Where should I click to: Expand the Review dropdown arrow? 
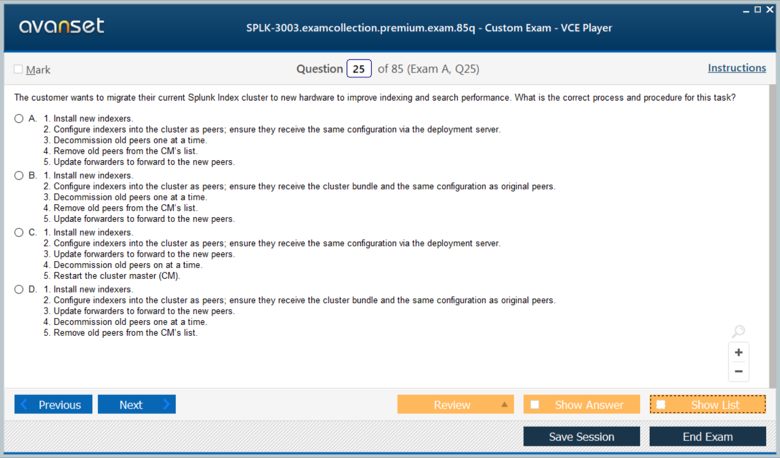(504, 404)
